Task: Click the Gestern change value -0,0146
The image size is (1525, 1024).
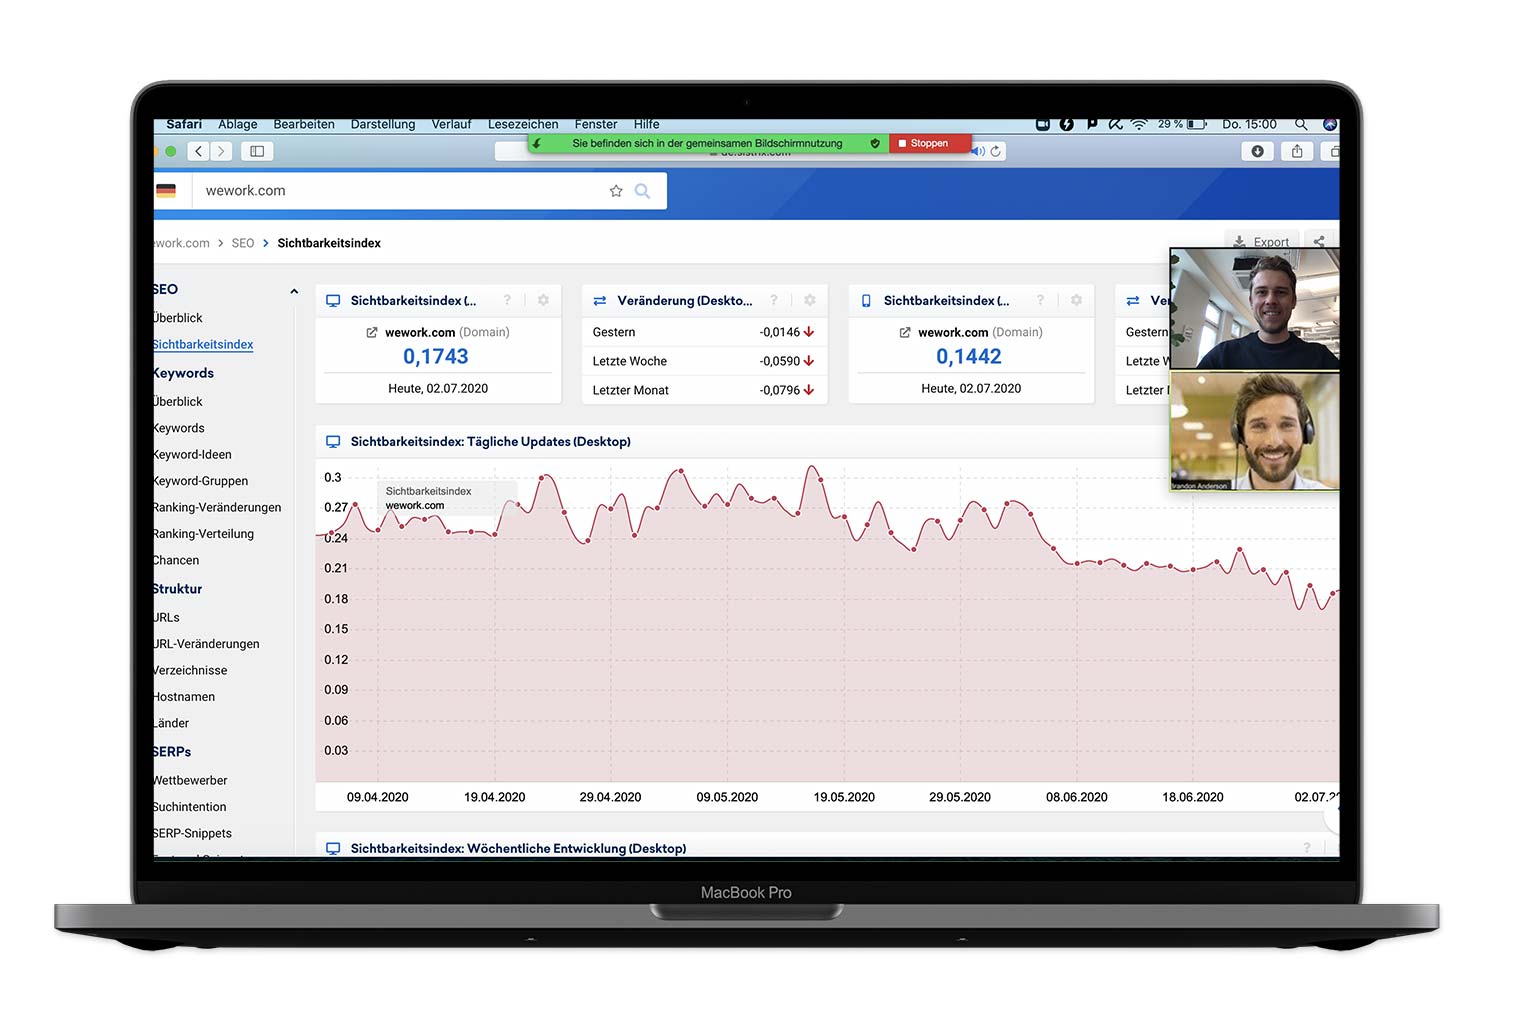Action: 780,332
